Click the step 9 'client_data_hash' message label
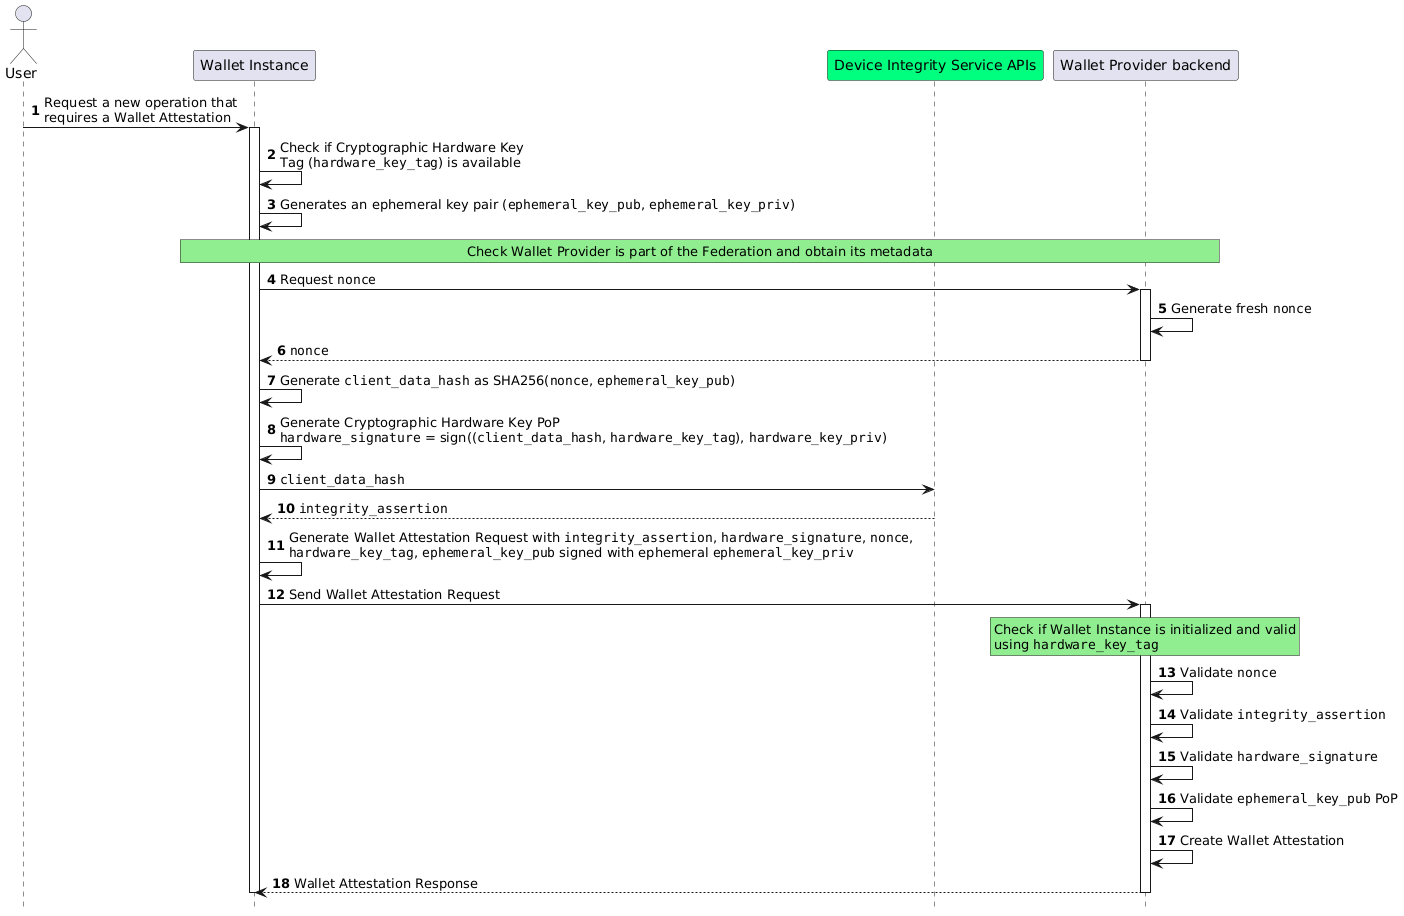Screen dimensions: 1404x916 pyautogui.click(x=342, y=480)
